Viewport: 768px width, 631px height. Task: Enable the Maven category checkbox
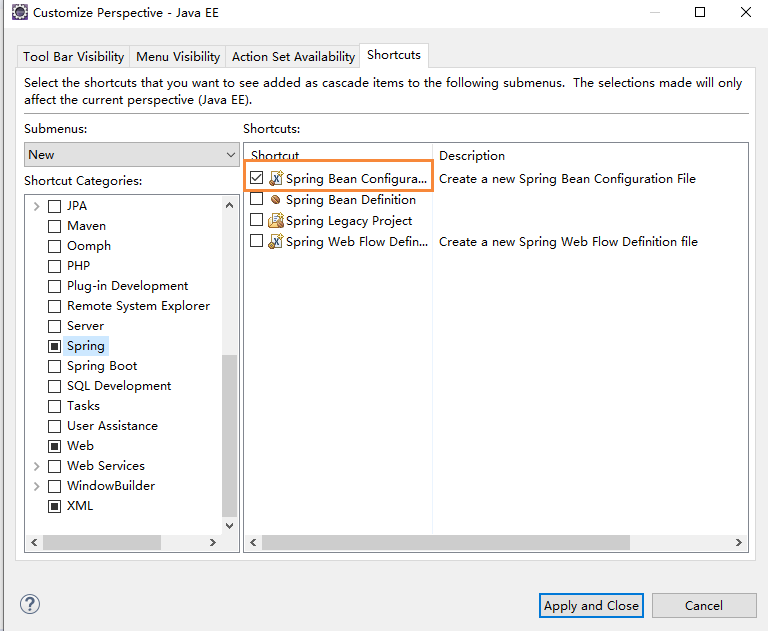click(54, 226)
